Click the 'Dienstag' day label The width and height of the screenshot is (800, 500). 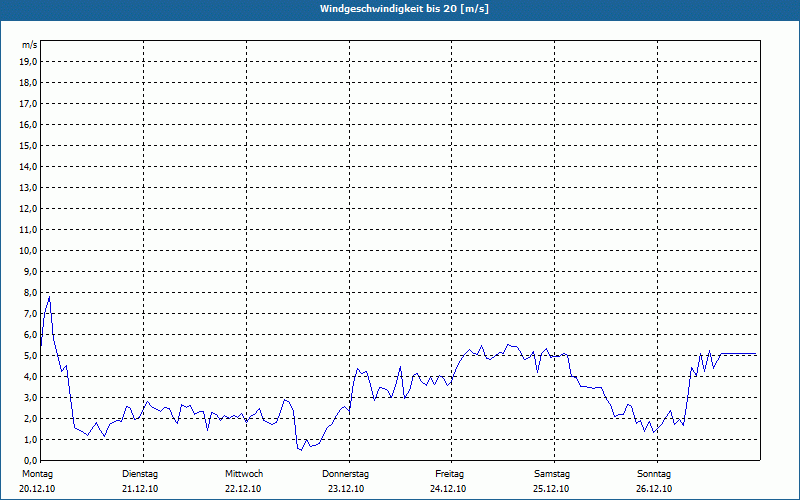pyautogui.click(x=140, y=474)
